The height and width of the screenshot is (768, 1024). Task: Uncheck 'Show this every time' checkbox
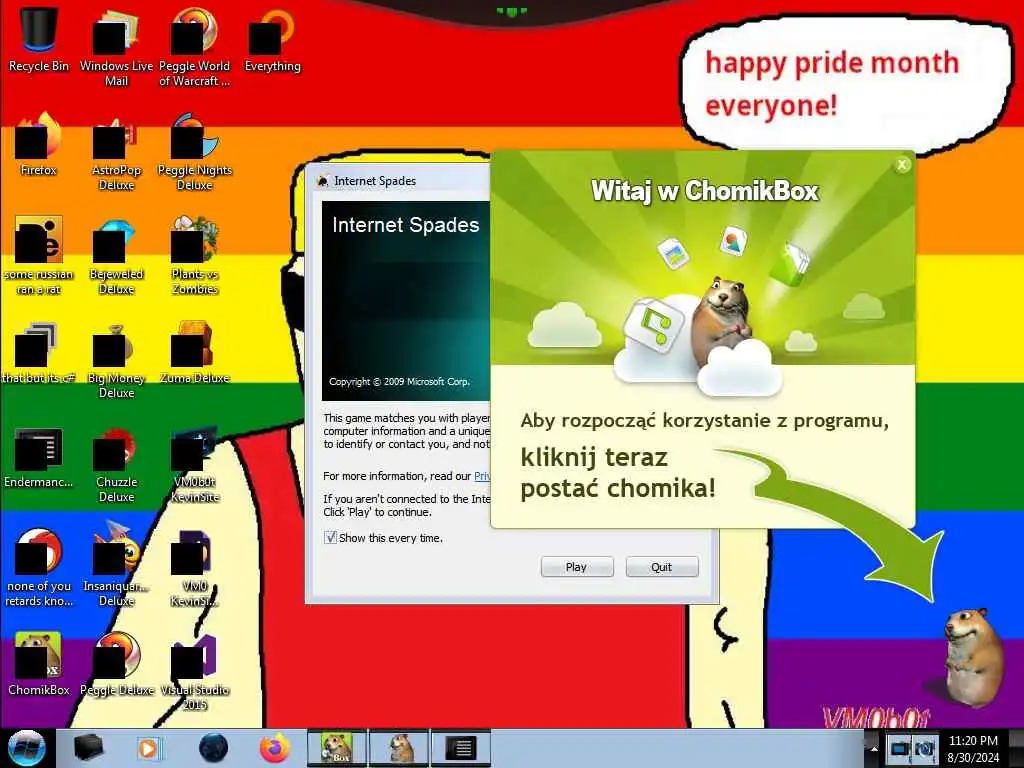330,537
